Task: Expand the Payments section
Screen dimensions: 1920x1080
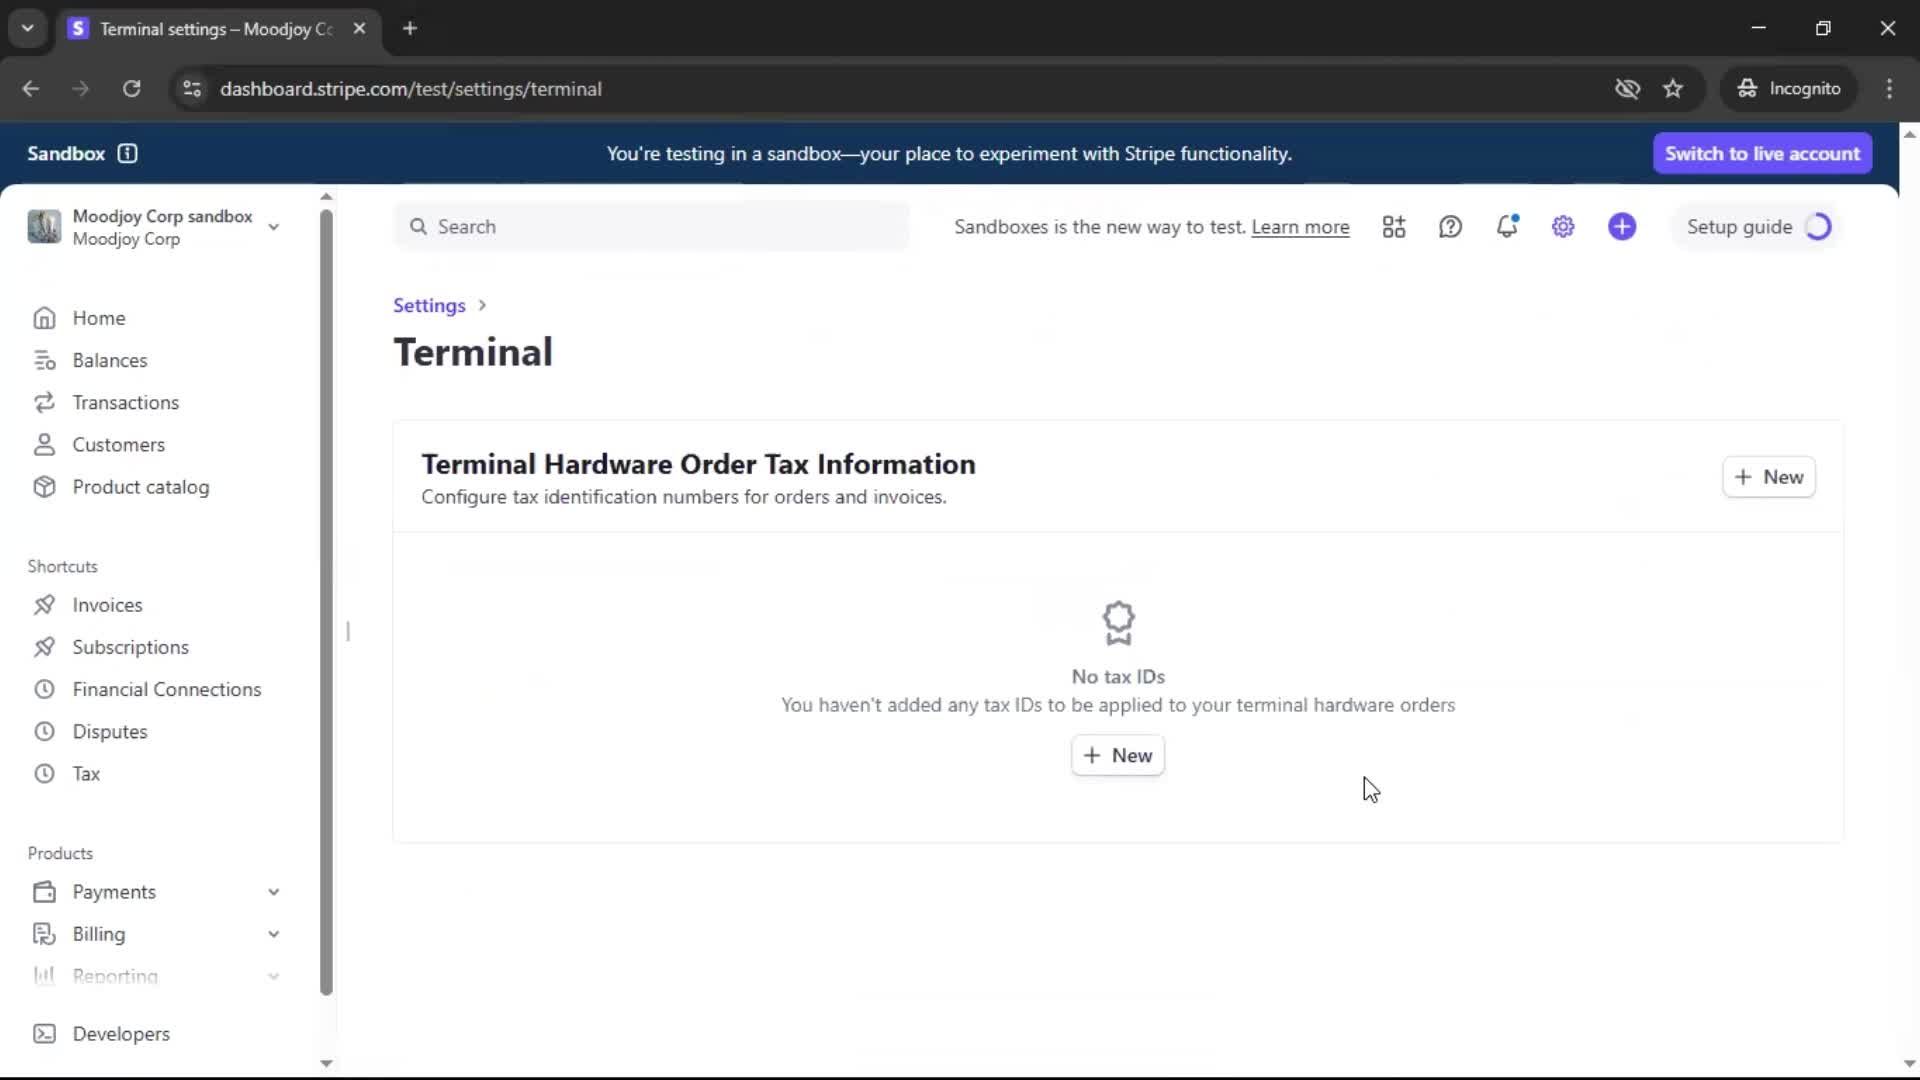Action: point(273,892)
